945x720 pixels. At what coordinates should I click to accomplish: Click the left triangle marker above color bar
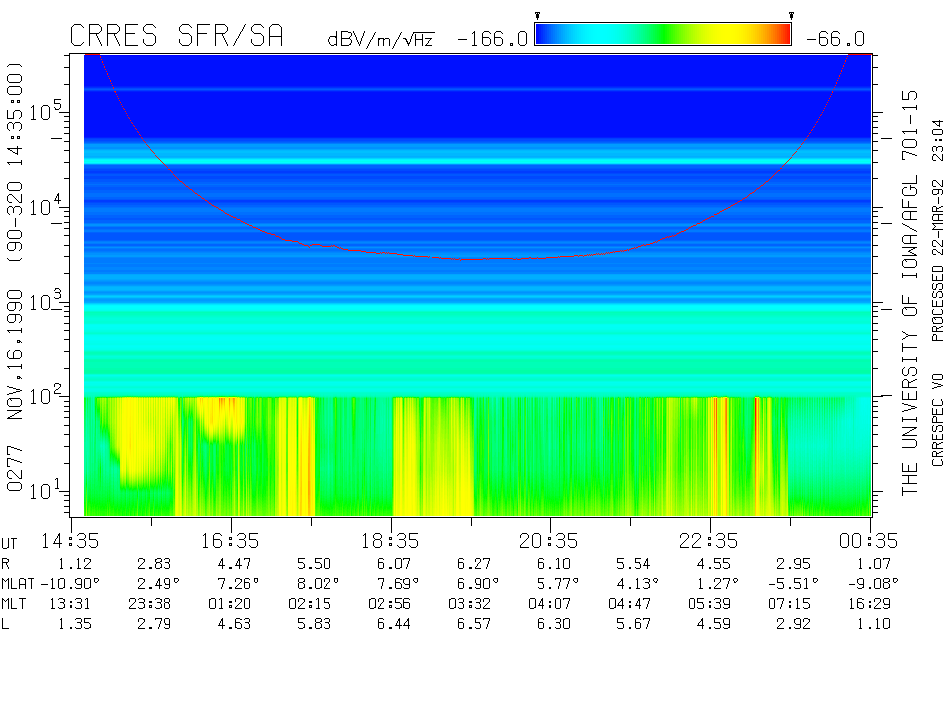point(538,16)
